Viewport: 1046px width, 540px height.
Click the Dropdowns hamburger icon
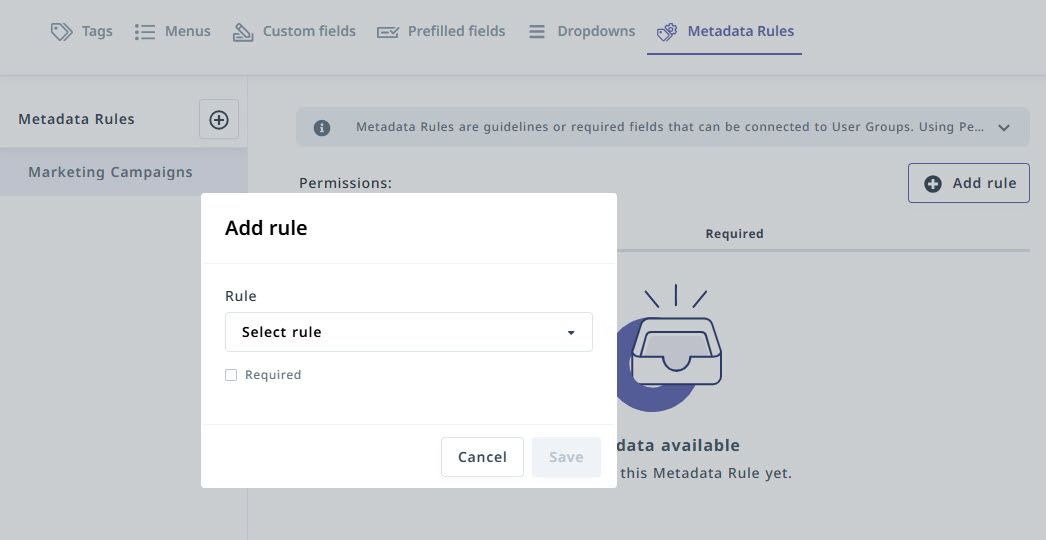pos(537,32)
